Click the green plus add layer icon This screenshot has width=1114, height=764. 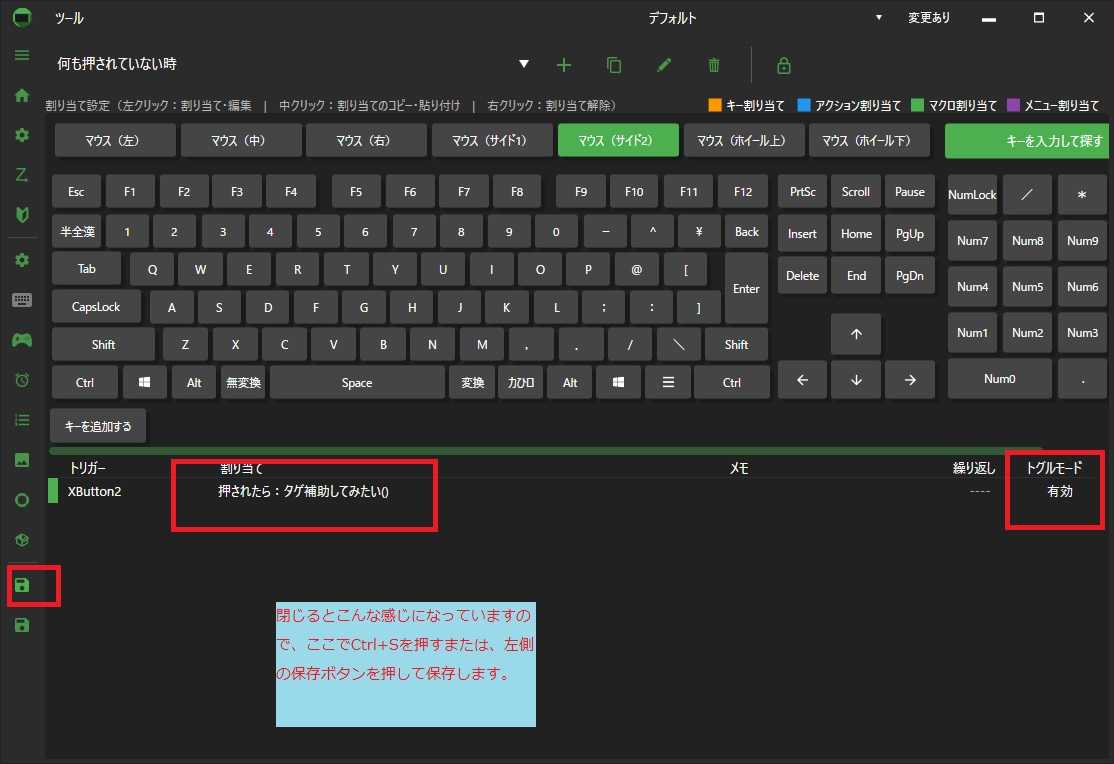coord(564,65)
